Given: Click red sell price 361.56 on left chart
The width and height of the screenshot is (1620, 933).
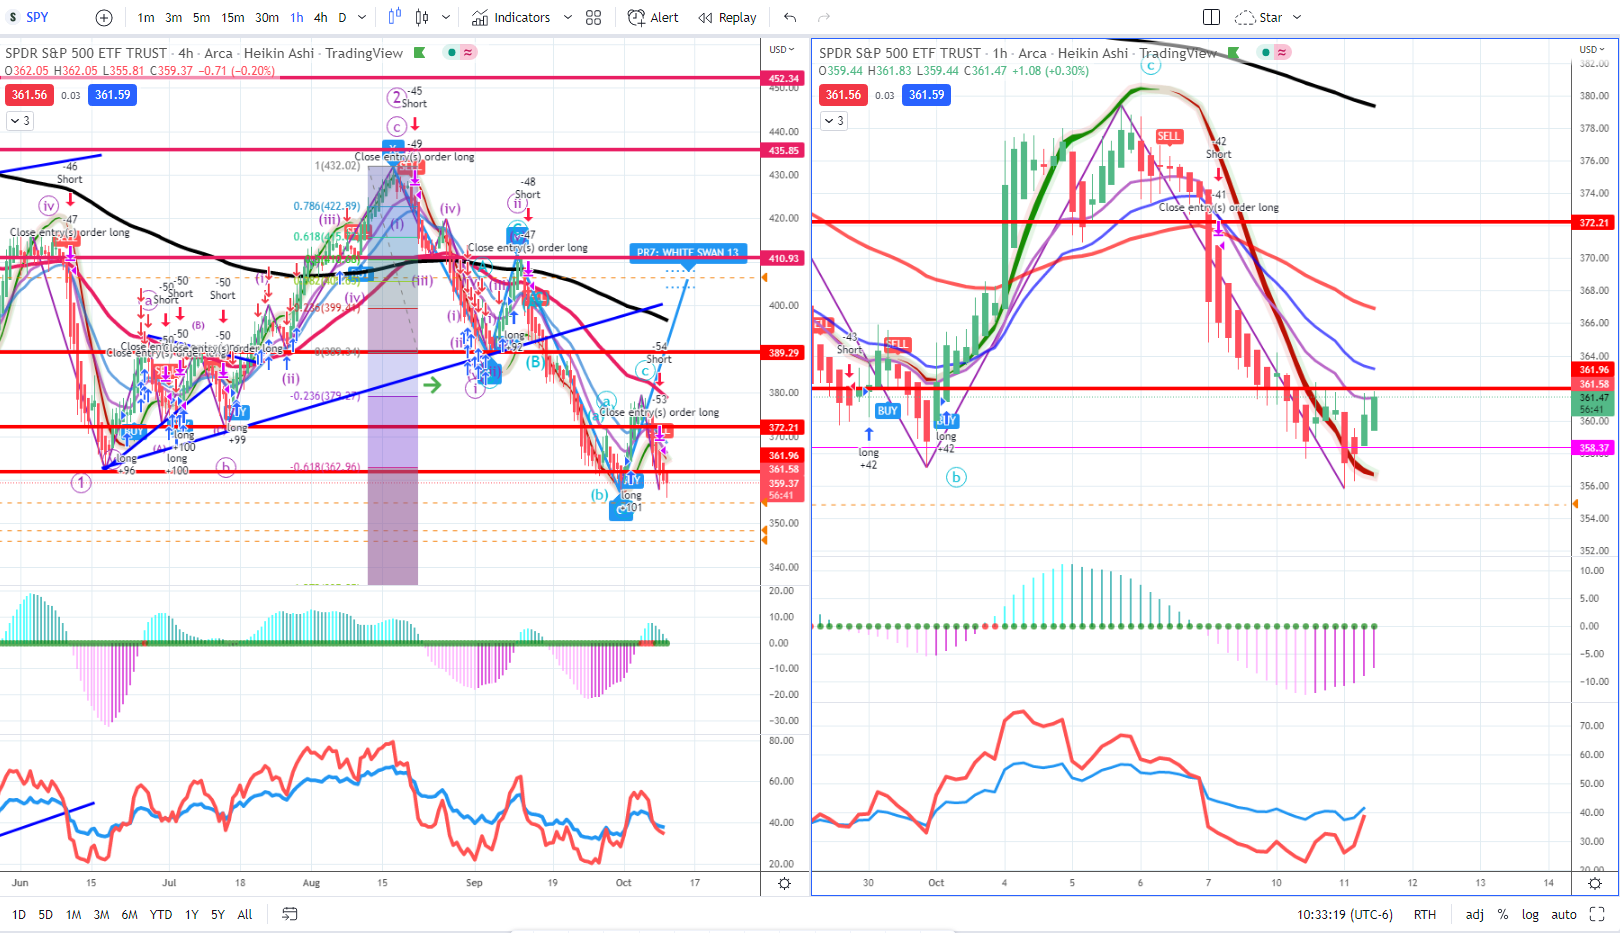Looking at the screenshot, I should point(29,95).
